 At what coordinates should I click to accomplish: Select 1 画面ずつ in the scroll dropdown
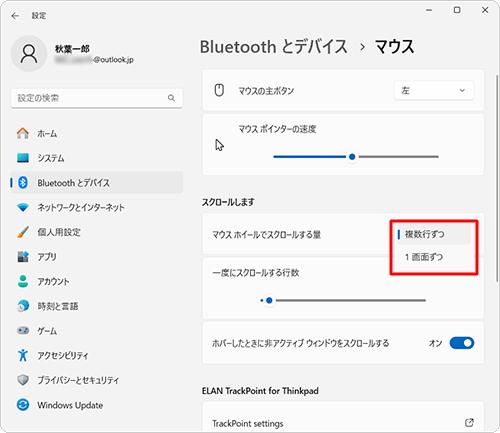[x=434, y=257]
